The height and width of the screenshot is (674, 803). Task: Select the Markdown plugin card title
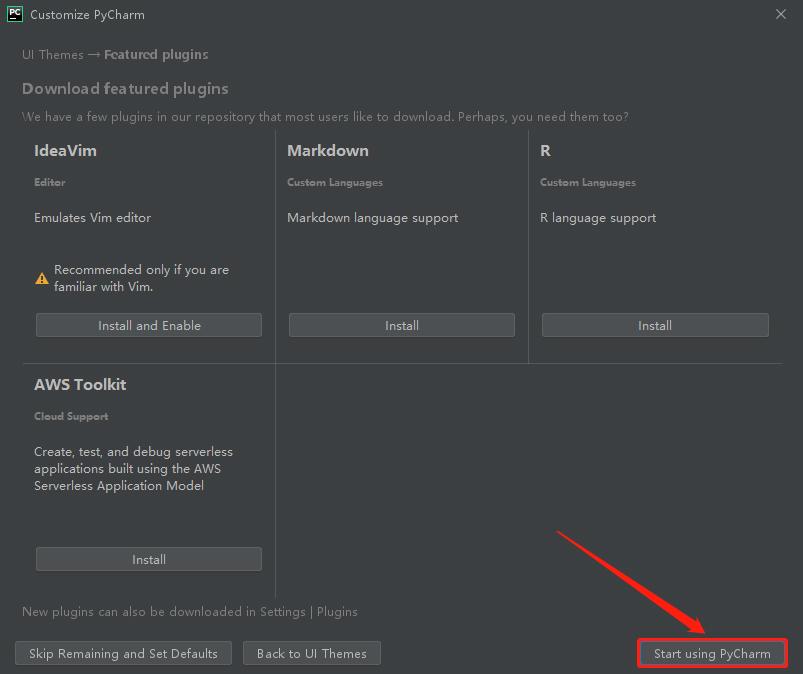coord(328,150)
